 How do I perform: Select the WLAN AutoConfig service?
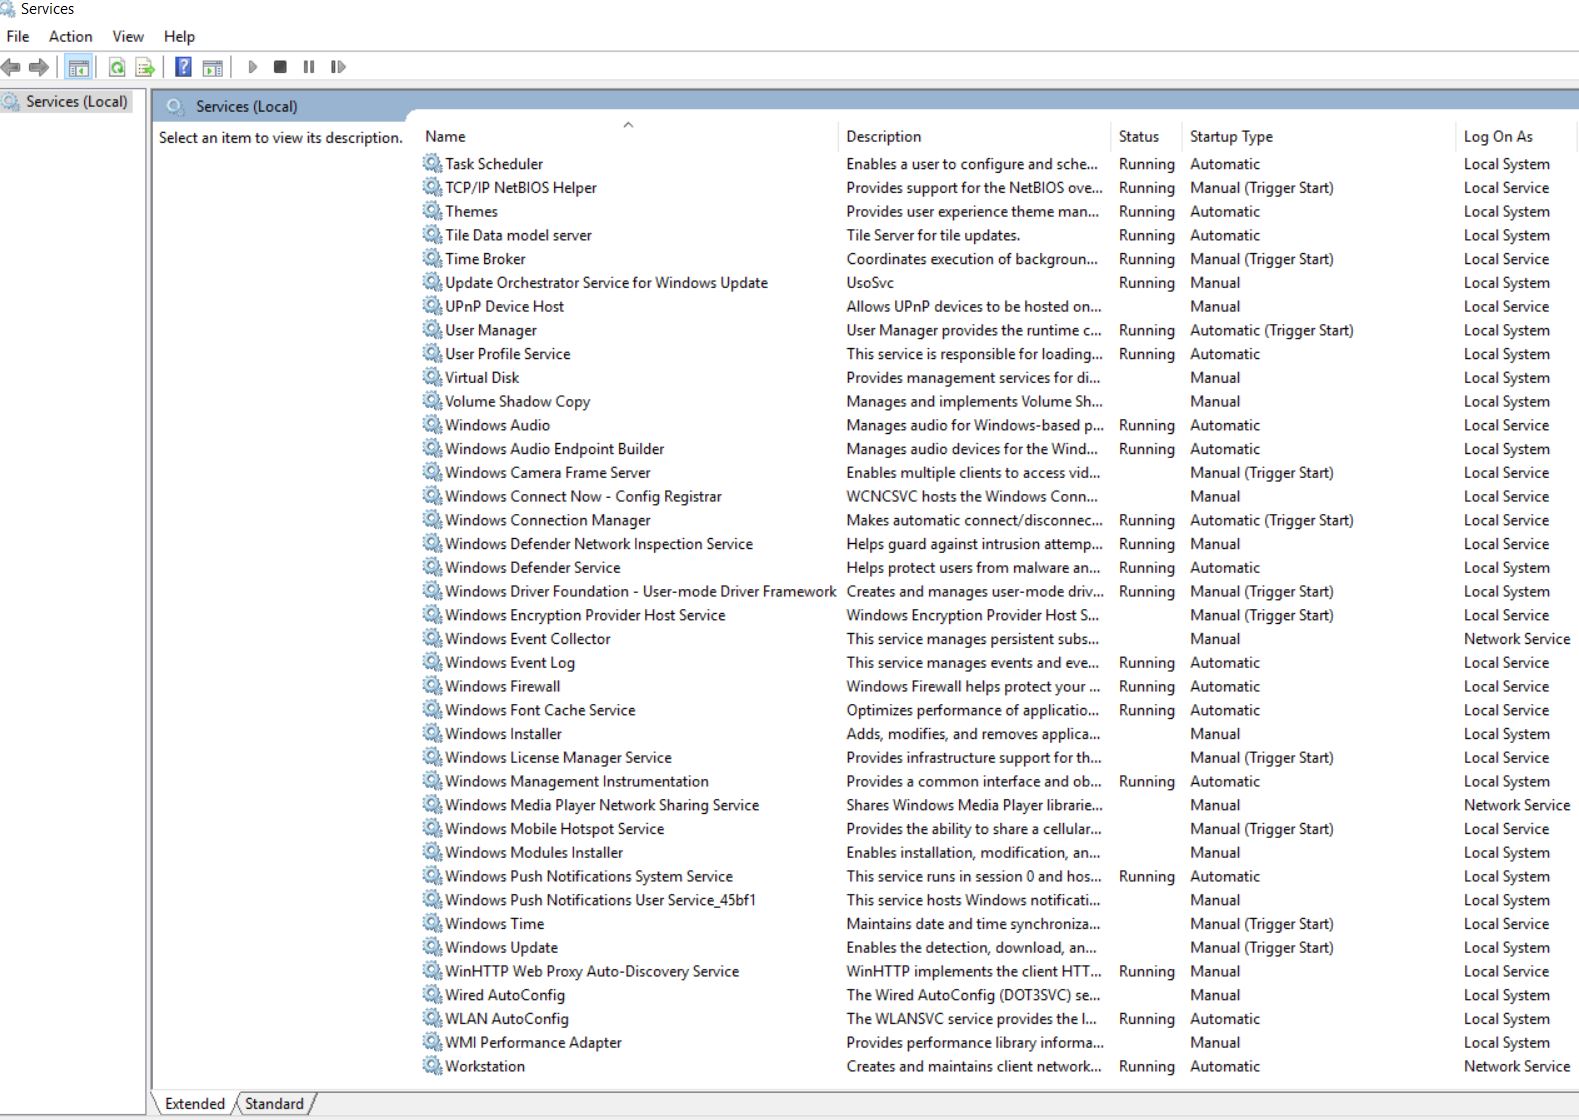[507, 1019]
